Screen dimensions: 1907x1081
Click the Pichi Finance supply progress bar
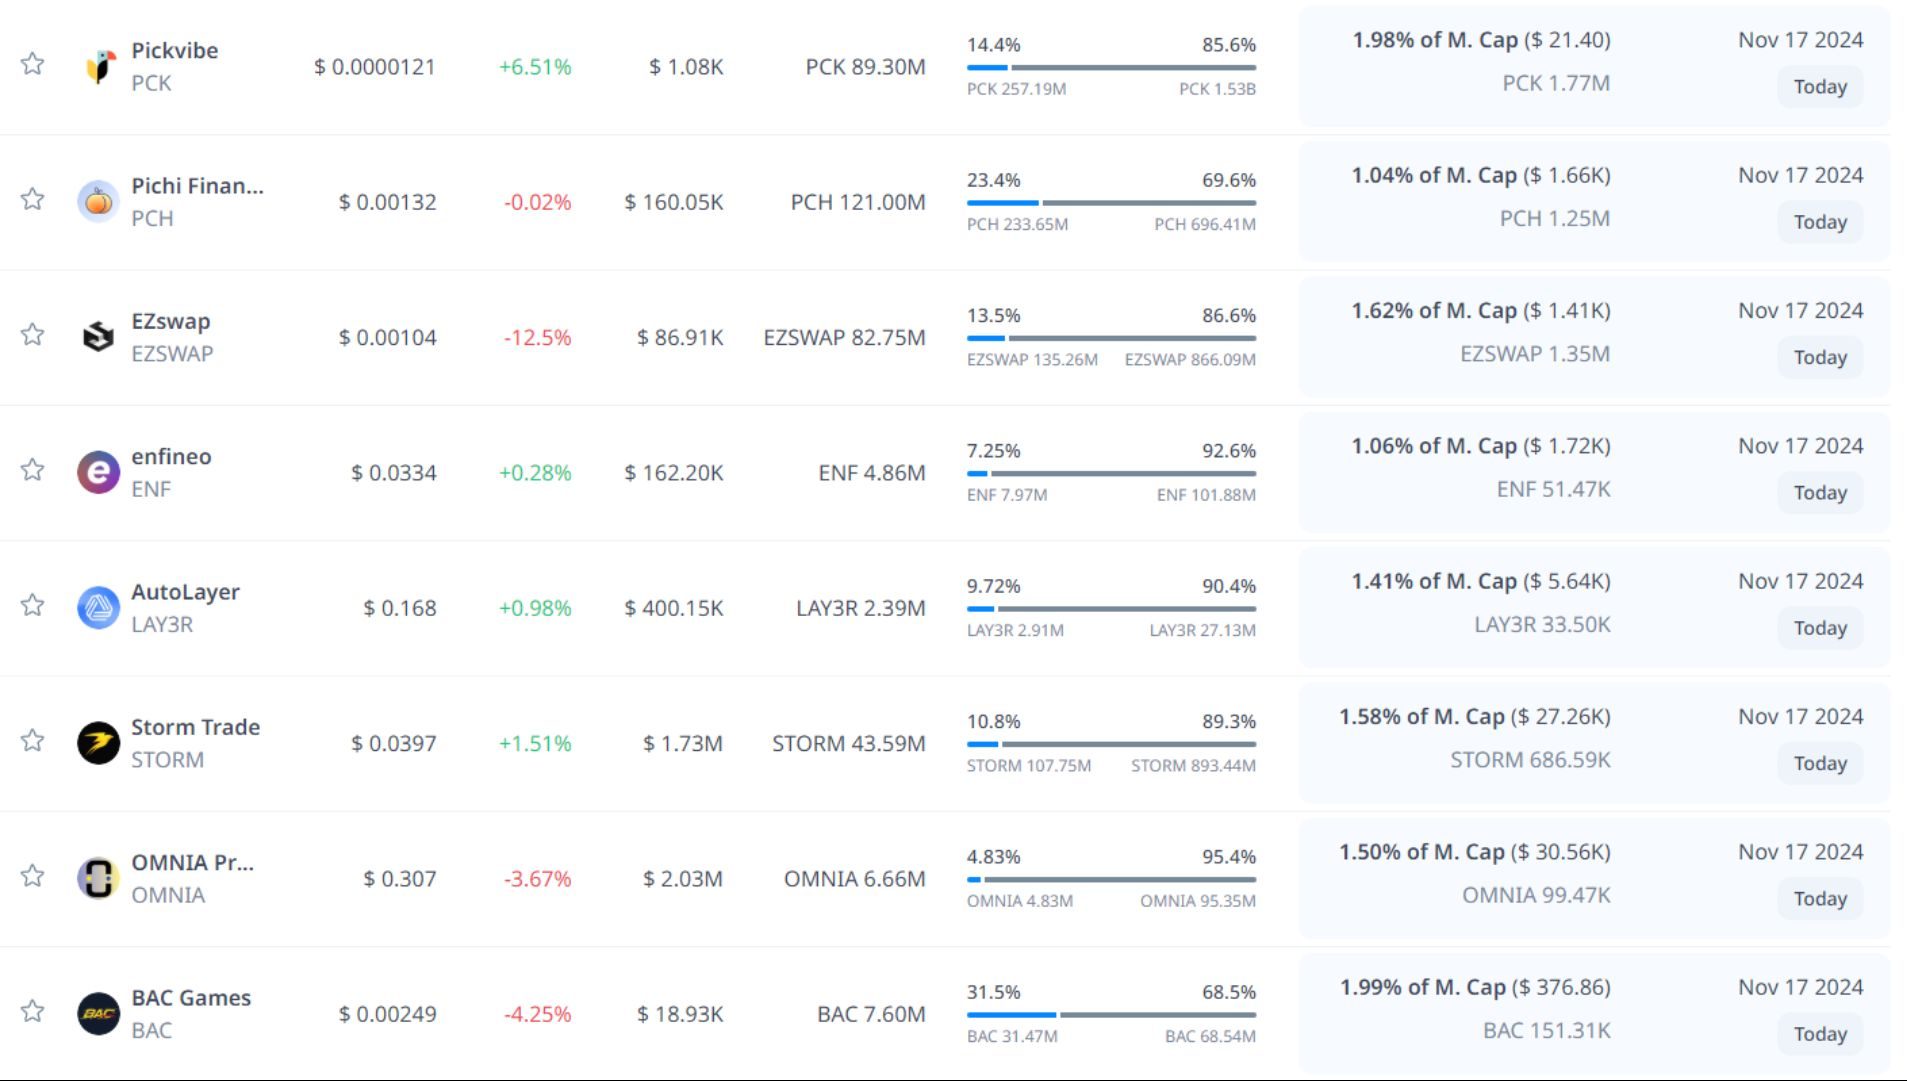(x=1110, y=203)
